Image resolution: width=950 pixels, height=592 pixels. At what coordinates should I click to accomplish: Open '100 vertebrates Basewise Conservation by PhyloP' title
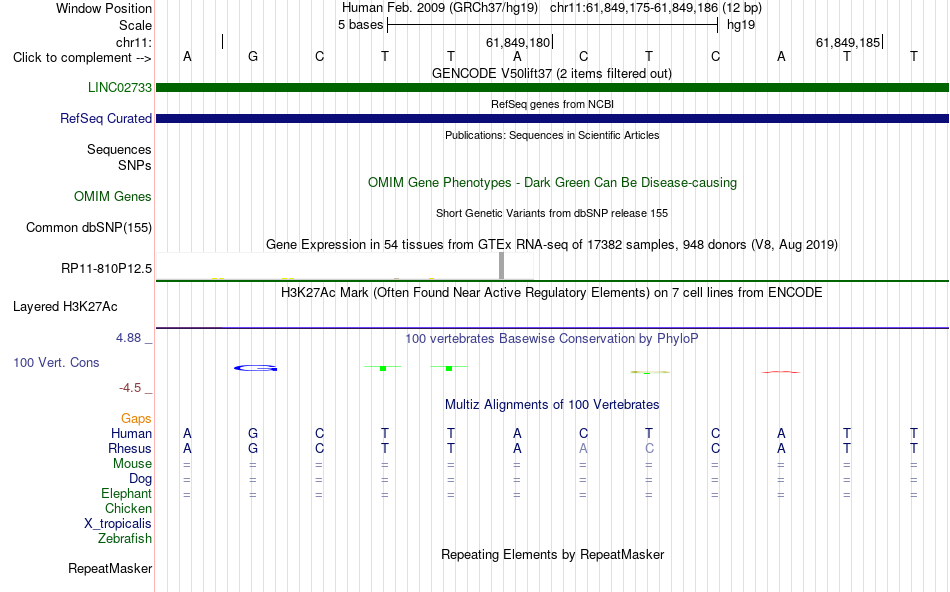coord(552,339)
